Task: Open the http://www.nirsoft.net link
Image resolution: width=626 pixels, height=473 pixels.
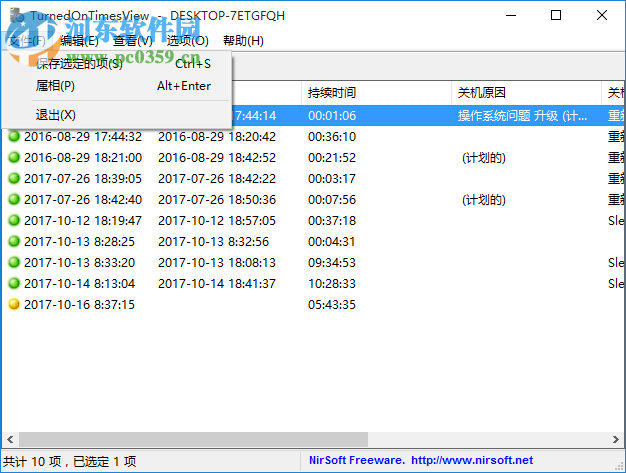Action: tap(472, 460)
